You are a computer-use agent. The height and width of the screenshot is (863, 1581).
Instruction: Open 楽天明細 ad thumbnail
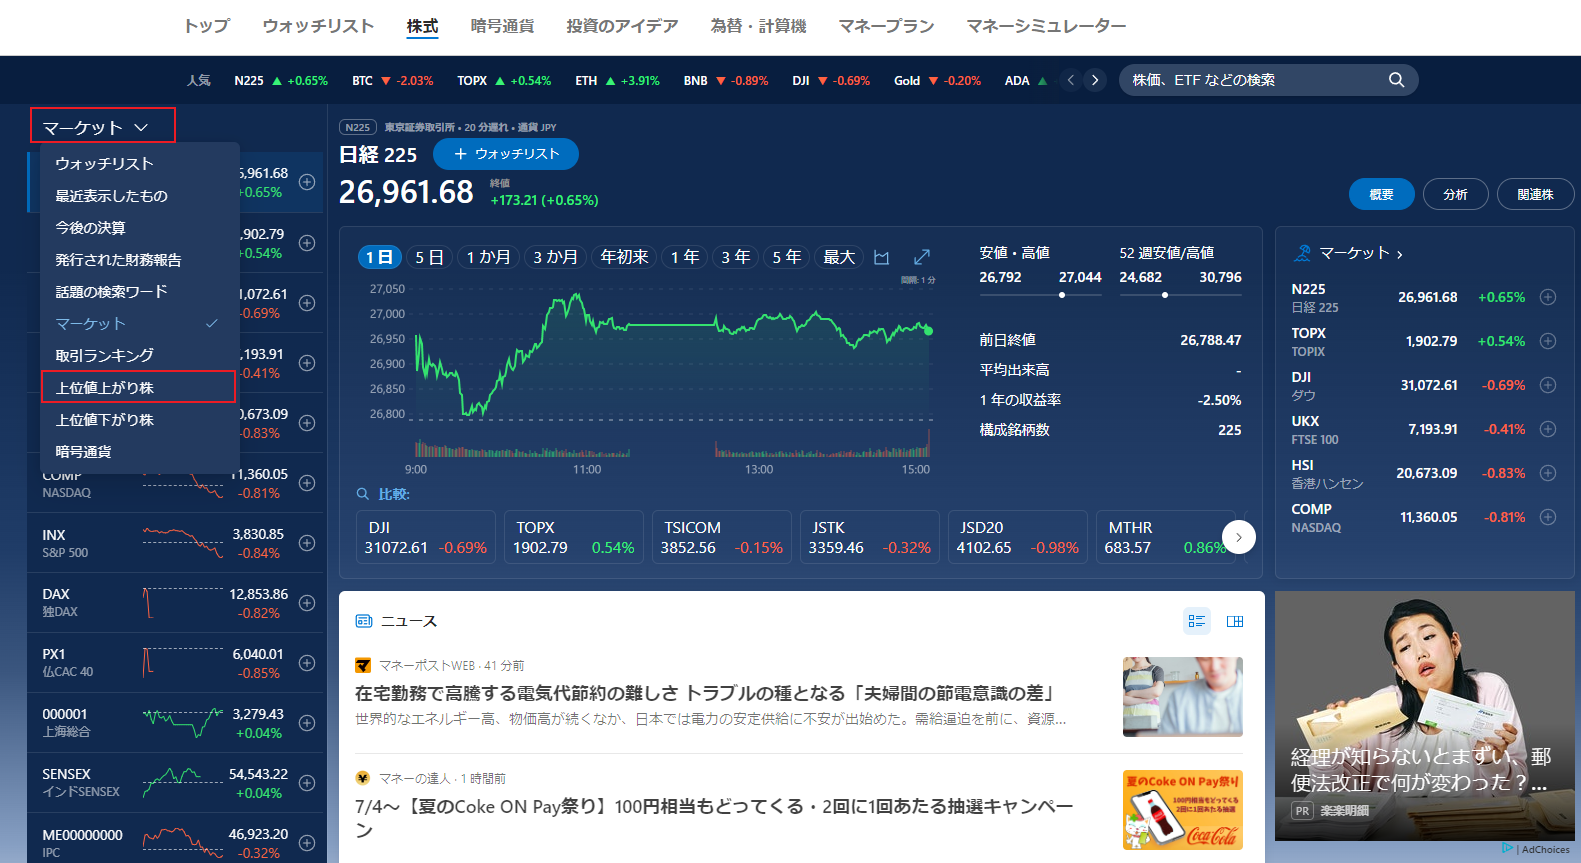coord(1424,716)
